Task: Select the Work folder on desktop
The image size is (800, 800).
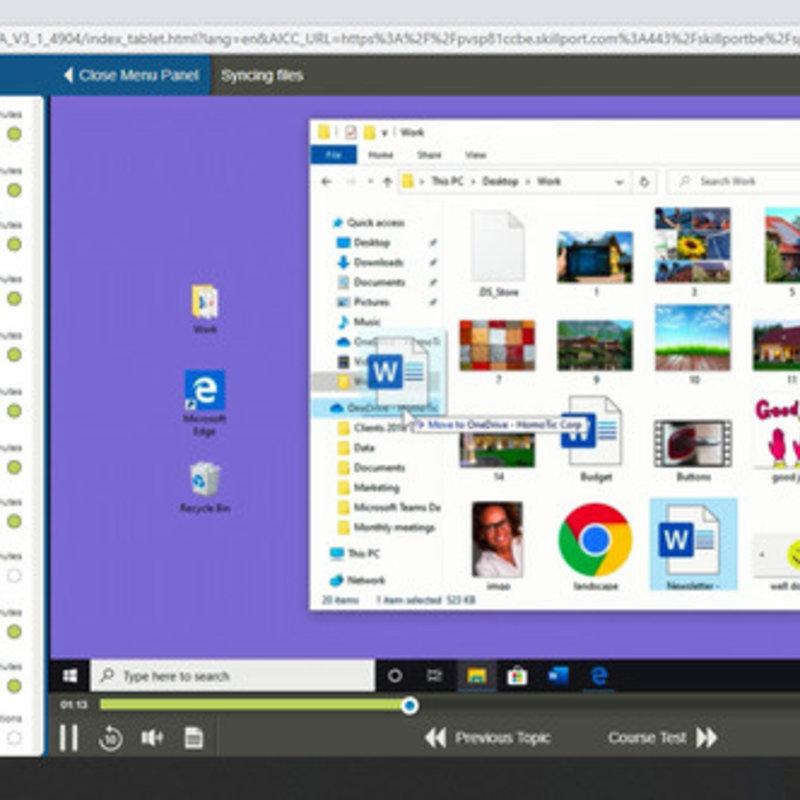Action: tap(205, 309)
